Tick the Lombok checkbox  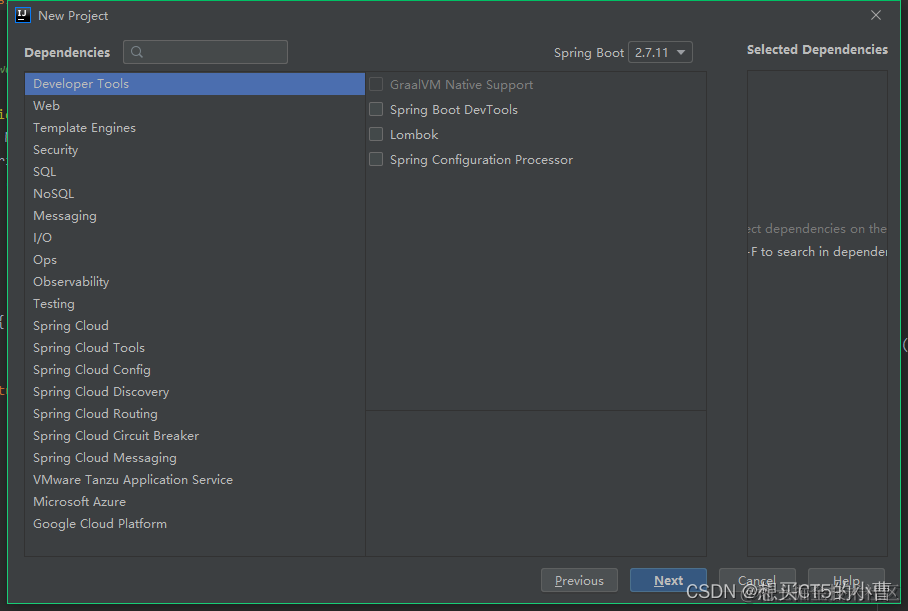pyautogui.click(x=376, y=134)
